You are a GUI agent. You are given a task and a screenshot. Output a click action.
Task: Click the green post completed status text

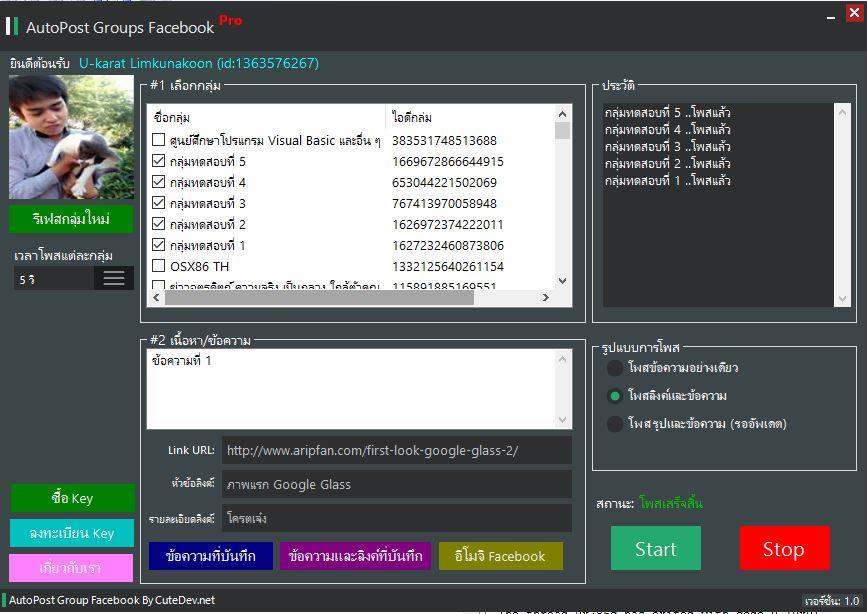[x=671, y=503]
